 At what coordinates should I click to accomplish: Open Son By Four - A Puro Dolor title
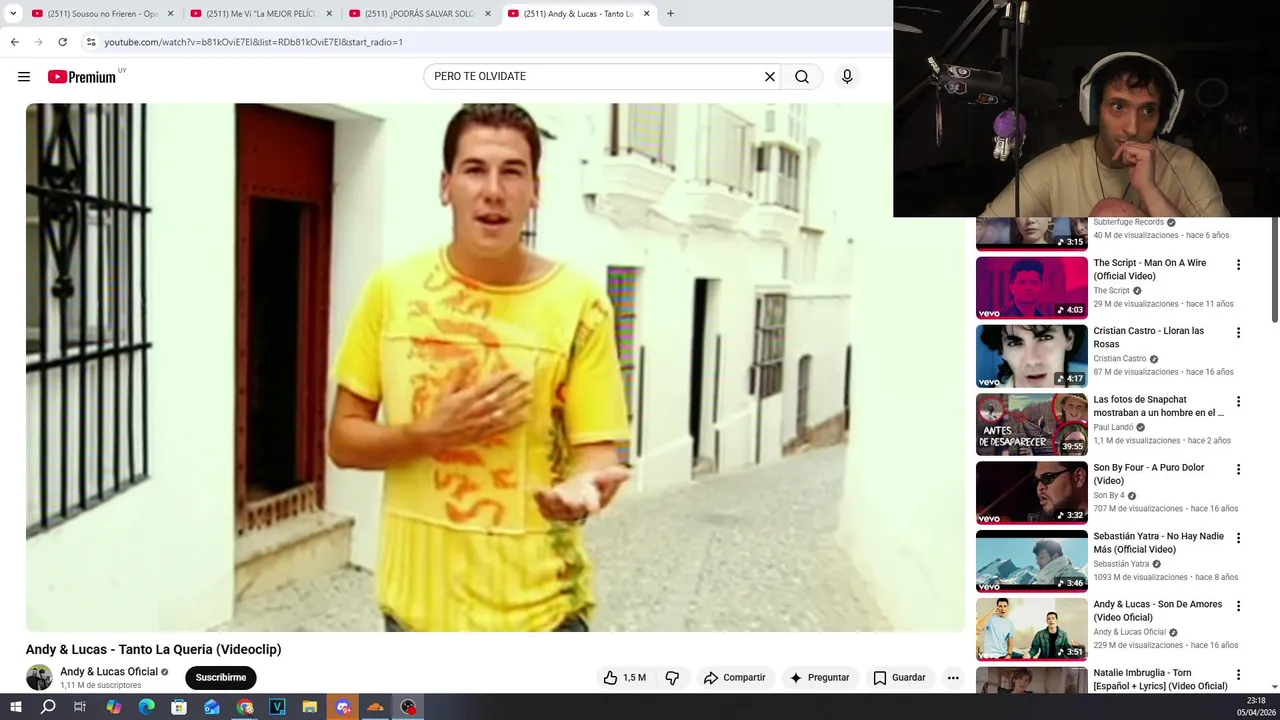pyautogui.click(x=1149, y=474)
